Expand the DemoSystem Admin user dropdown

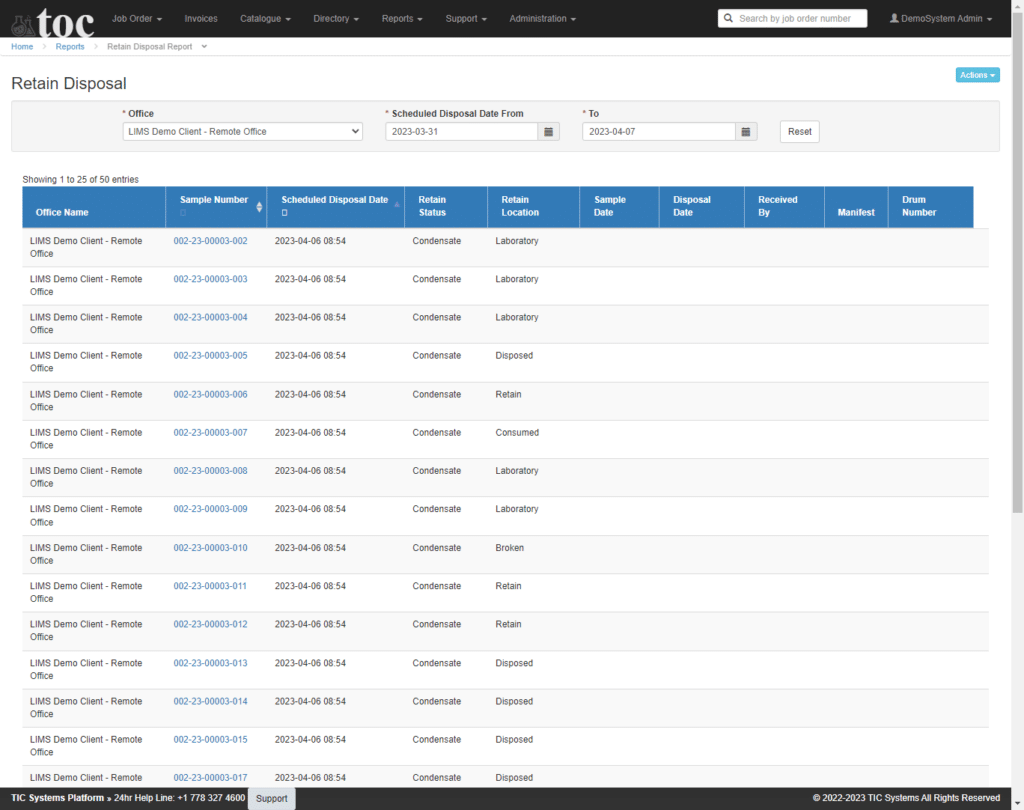[x=940, y=18]
